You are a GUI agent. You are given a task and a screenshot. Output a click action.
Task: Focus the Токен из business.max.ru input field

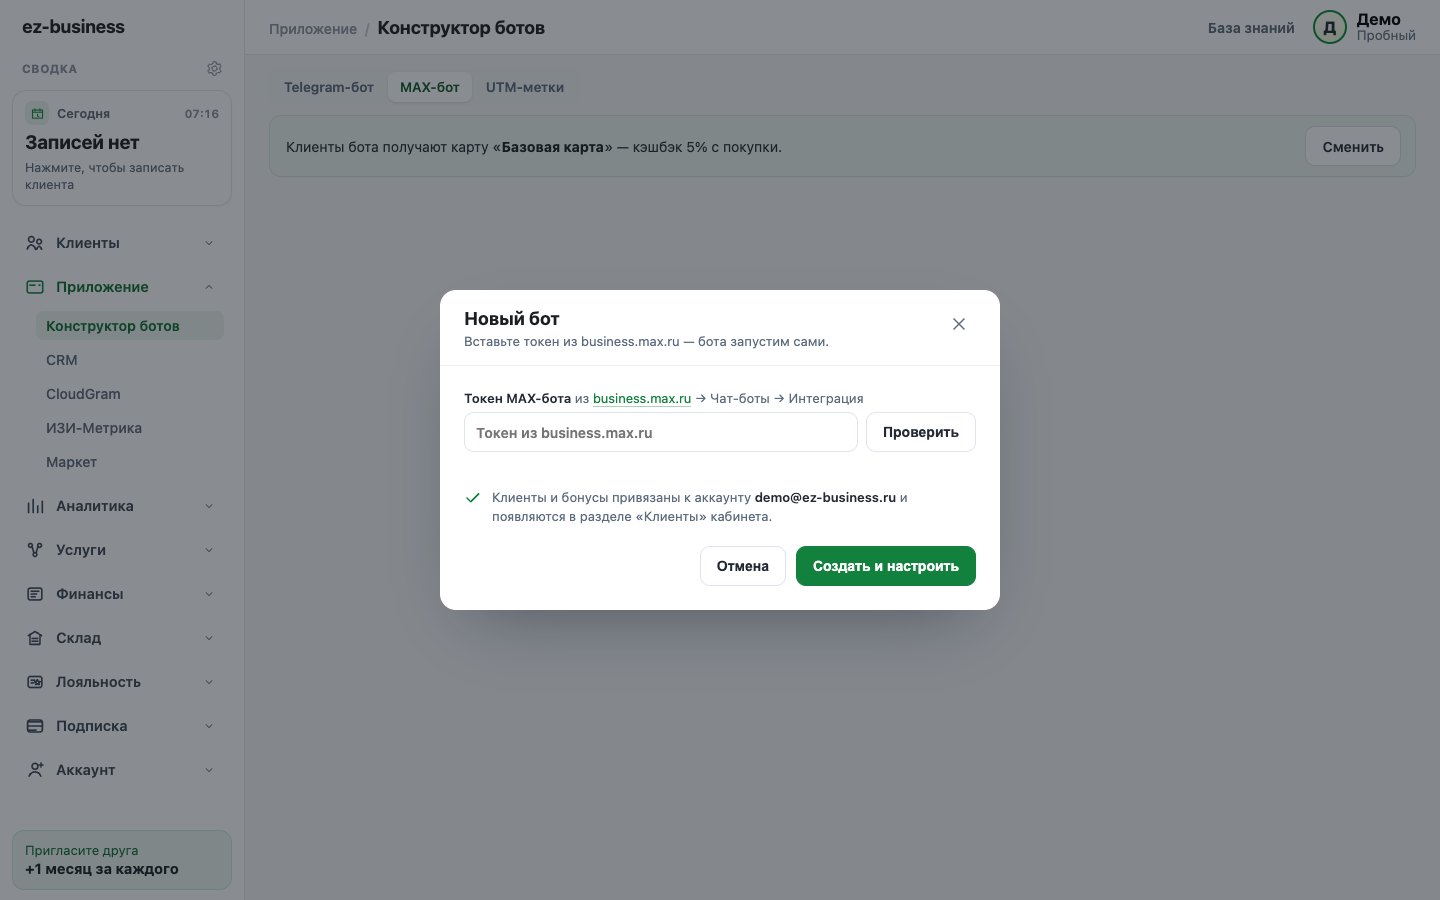pos(661,432)
